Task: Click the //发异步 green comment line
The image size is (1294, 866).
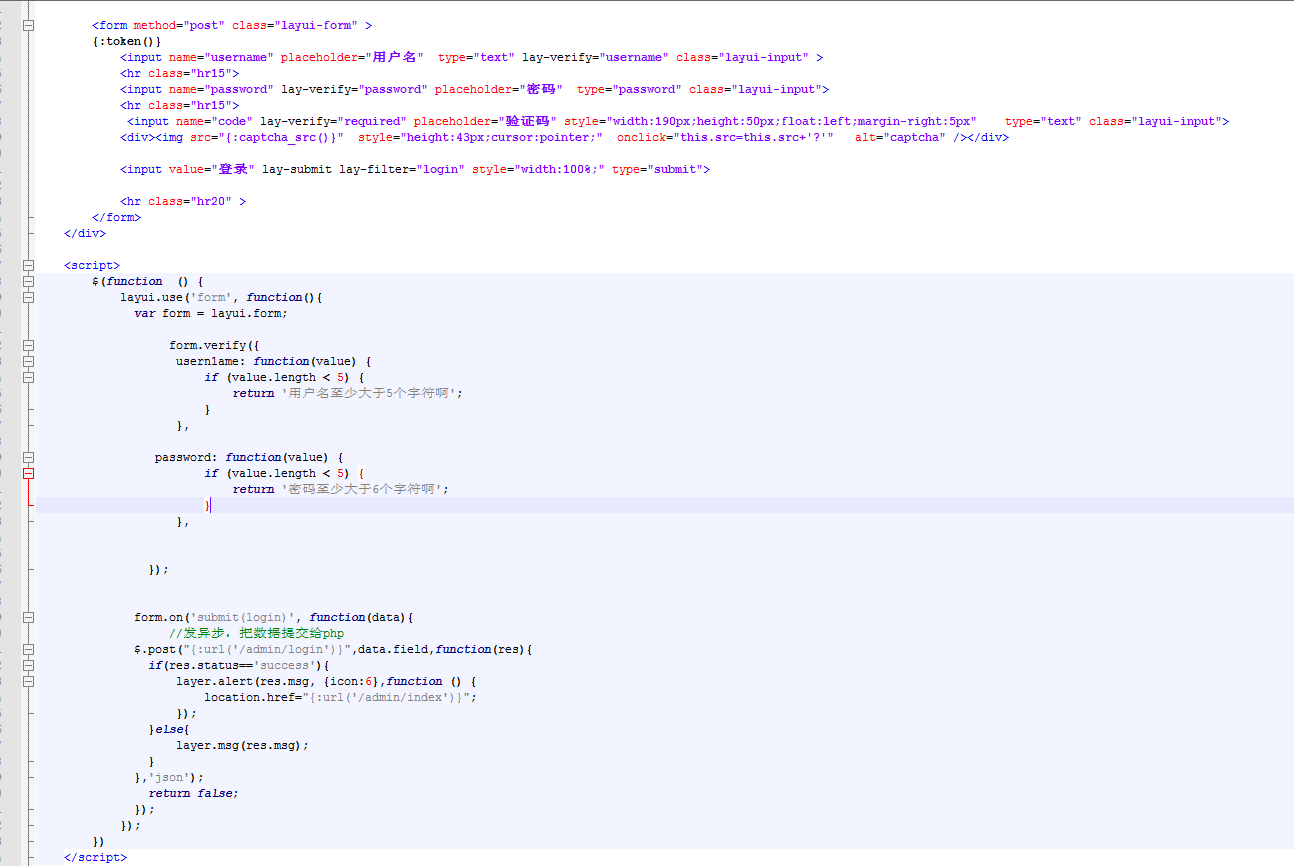Action: pyautogui.click(x=256, y=633)
